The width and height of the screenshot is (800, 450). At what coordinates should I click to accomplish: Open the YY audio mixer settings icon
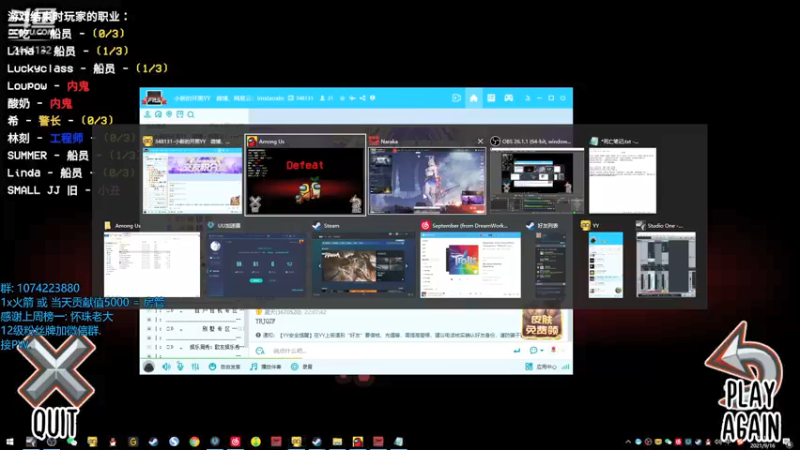point(195,366)
